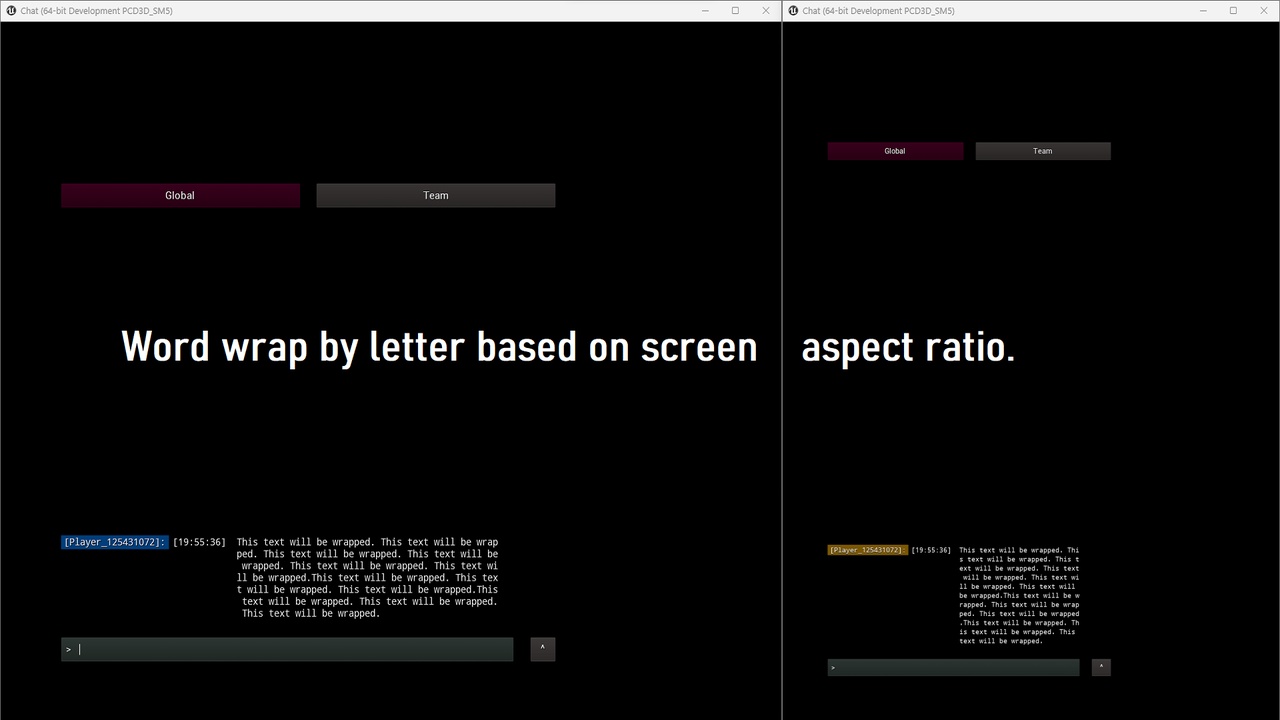Select Global channel in right chat window
Image resolution: width=1280 pixels, height=720 pixels.
pyautogui.click(x=895, y=151)
